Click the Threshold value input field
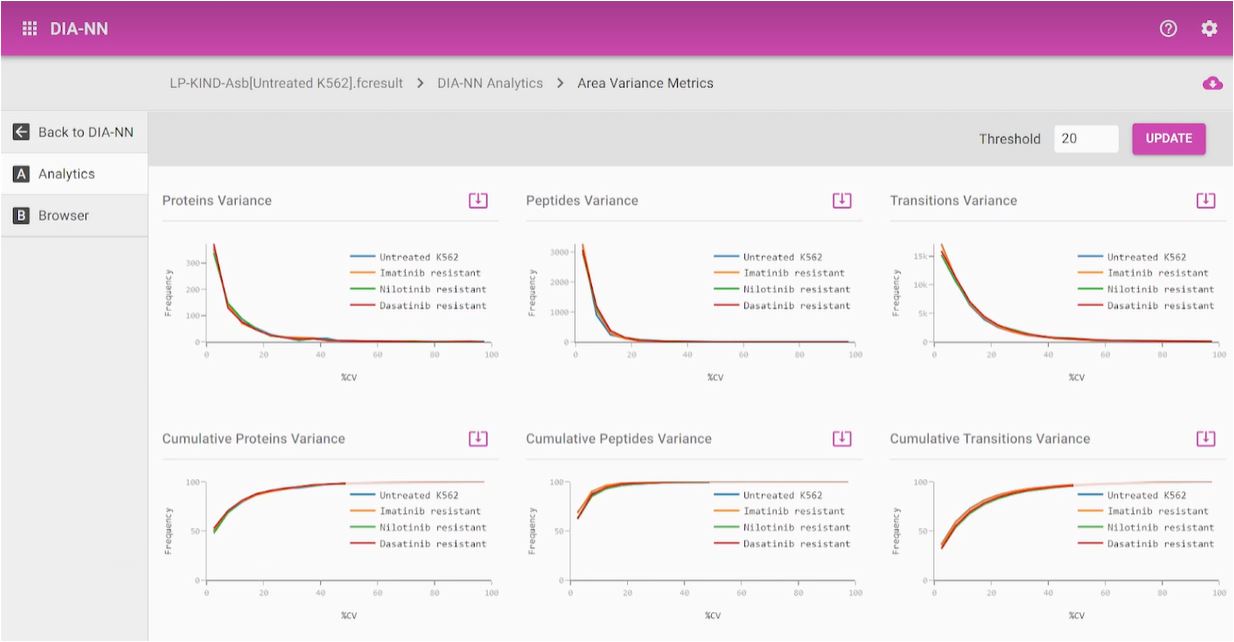 click(1085, 139)
